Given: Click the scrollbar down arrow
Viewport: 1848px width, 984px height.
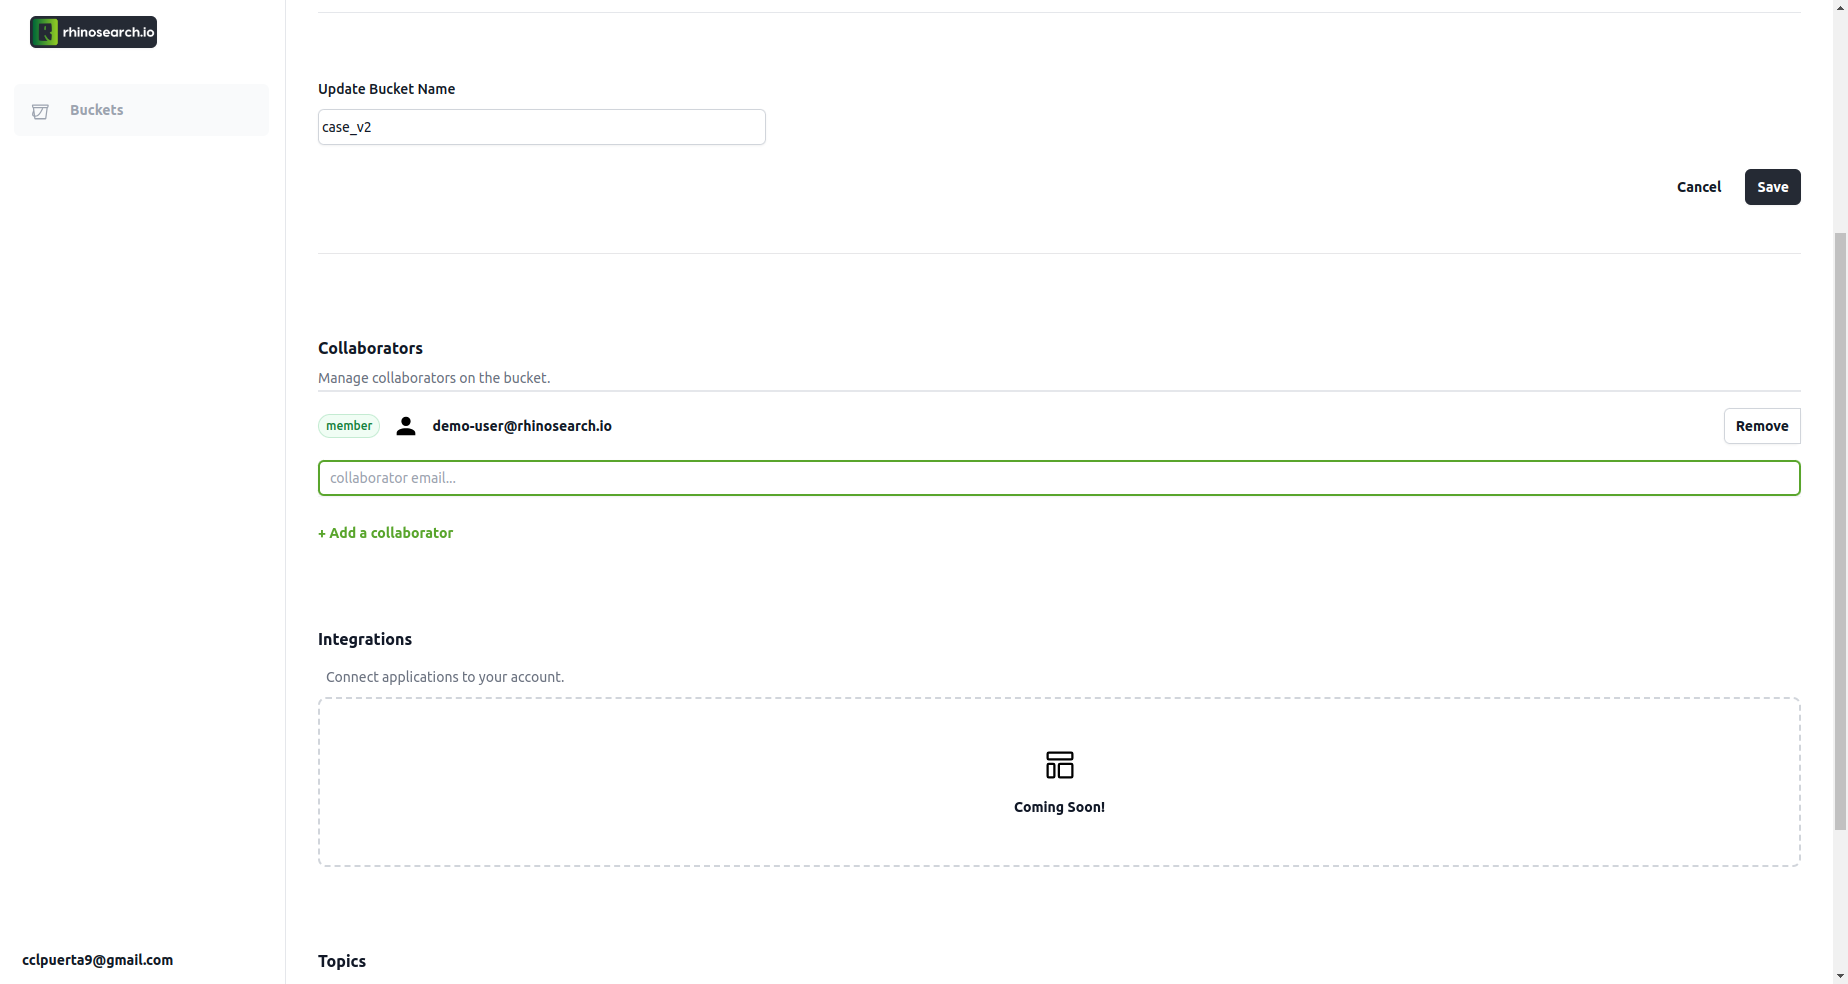Looking at the screenshot, I should [x=1840, y=976].
